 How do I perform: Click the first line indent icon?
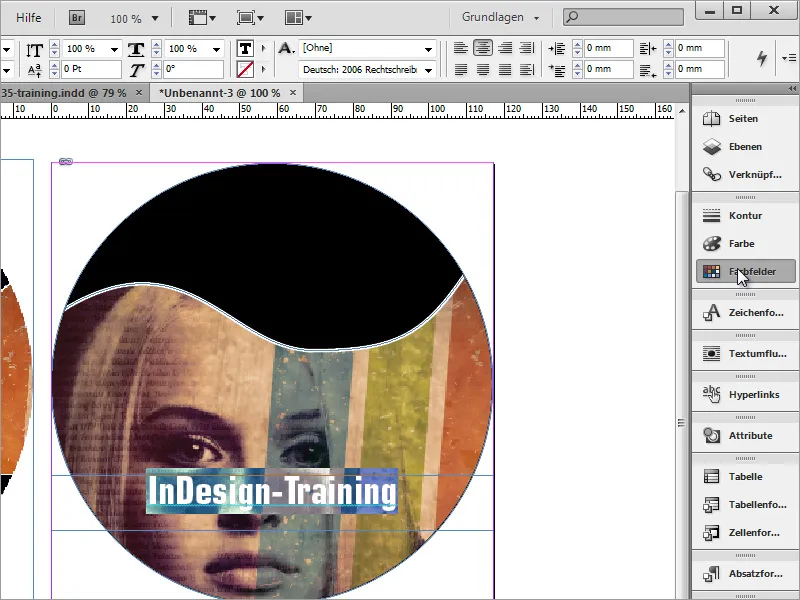click(x=556, y=70)
